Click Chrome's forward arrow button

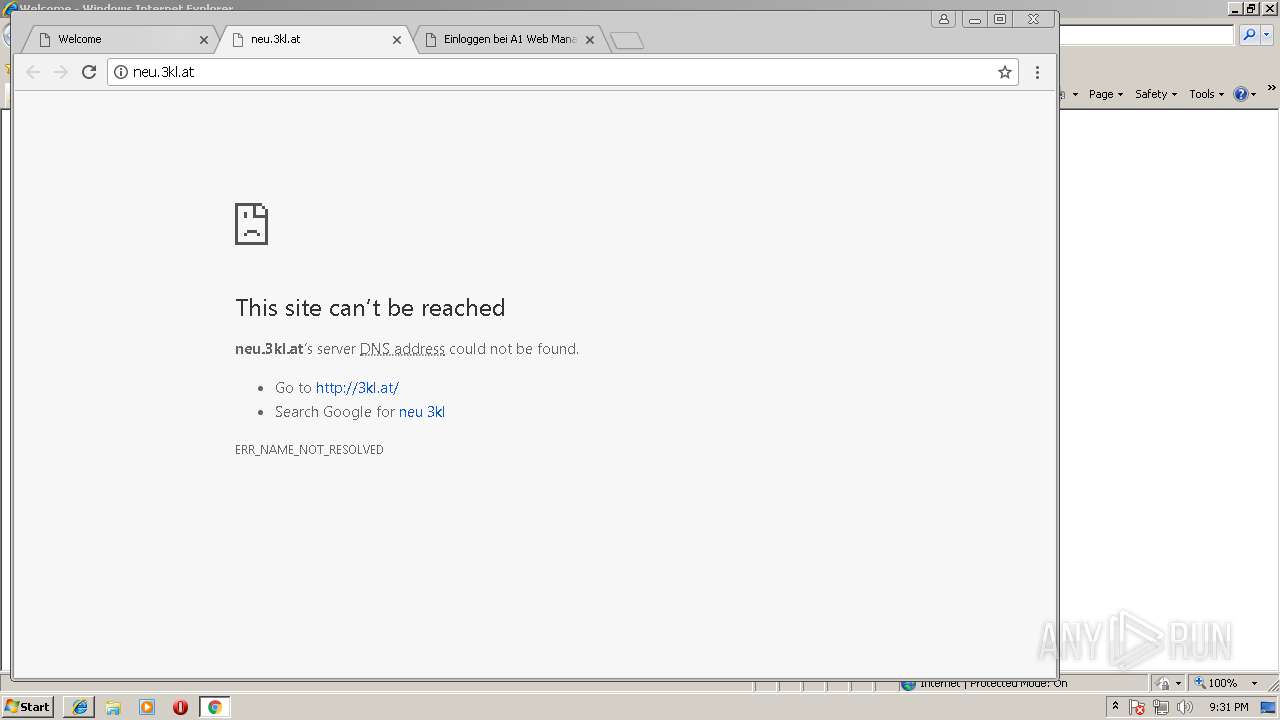[x=61, y=72]
